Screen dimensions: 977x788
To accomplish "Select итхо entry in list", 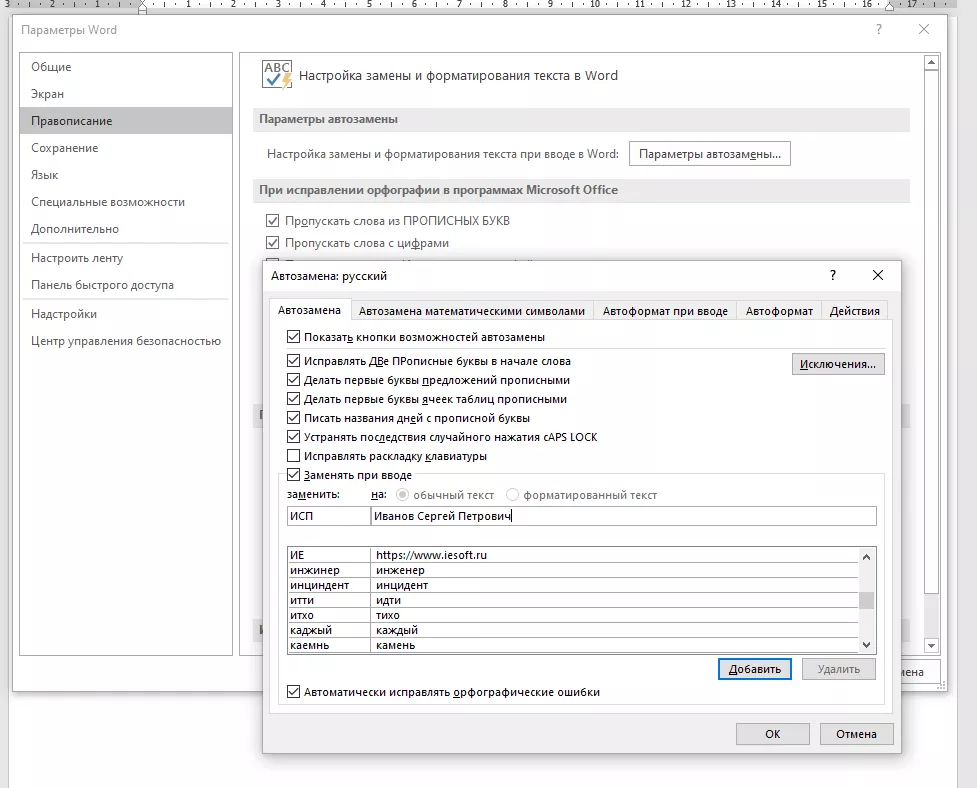I will pos(573,615).
